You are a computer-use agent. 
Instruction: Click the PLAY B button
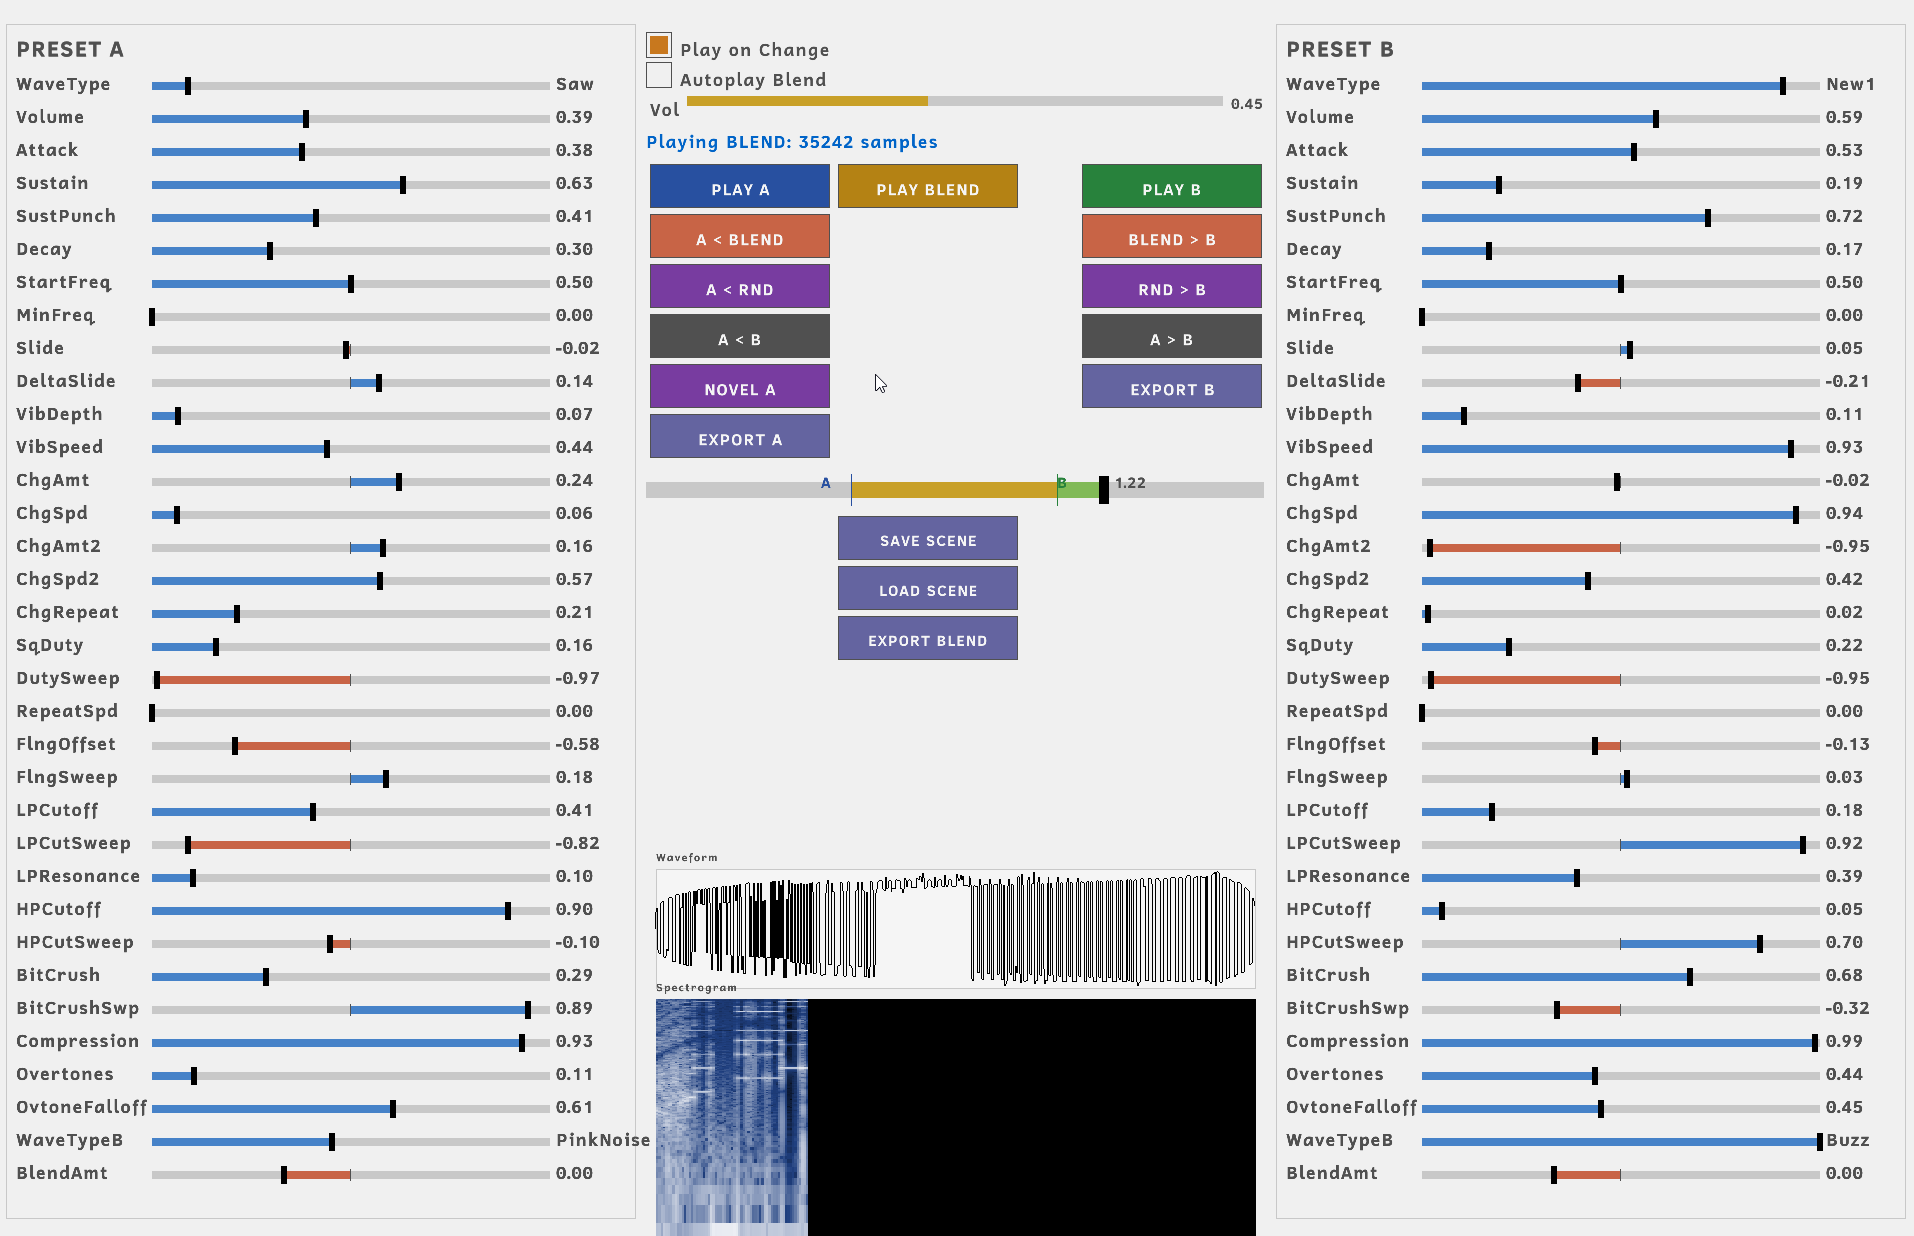coord(1172,187)
